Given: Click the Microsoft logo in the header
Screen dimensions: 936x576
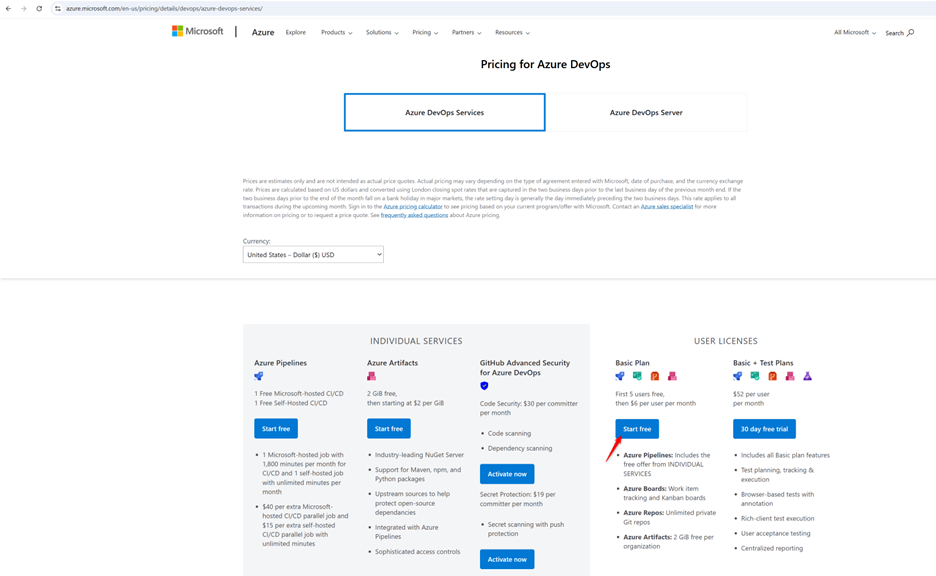Looking at the screenshot, I should 197,32.
